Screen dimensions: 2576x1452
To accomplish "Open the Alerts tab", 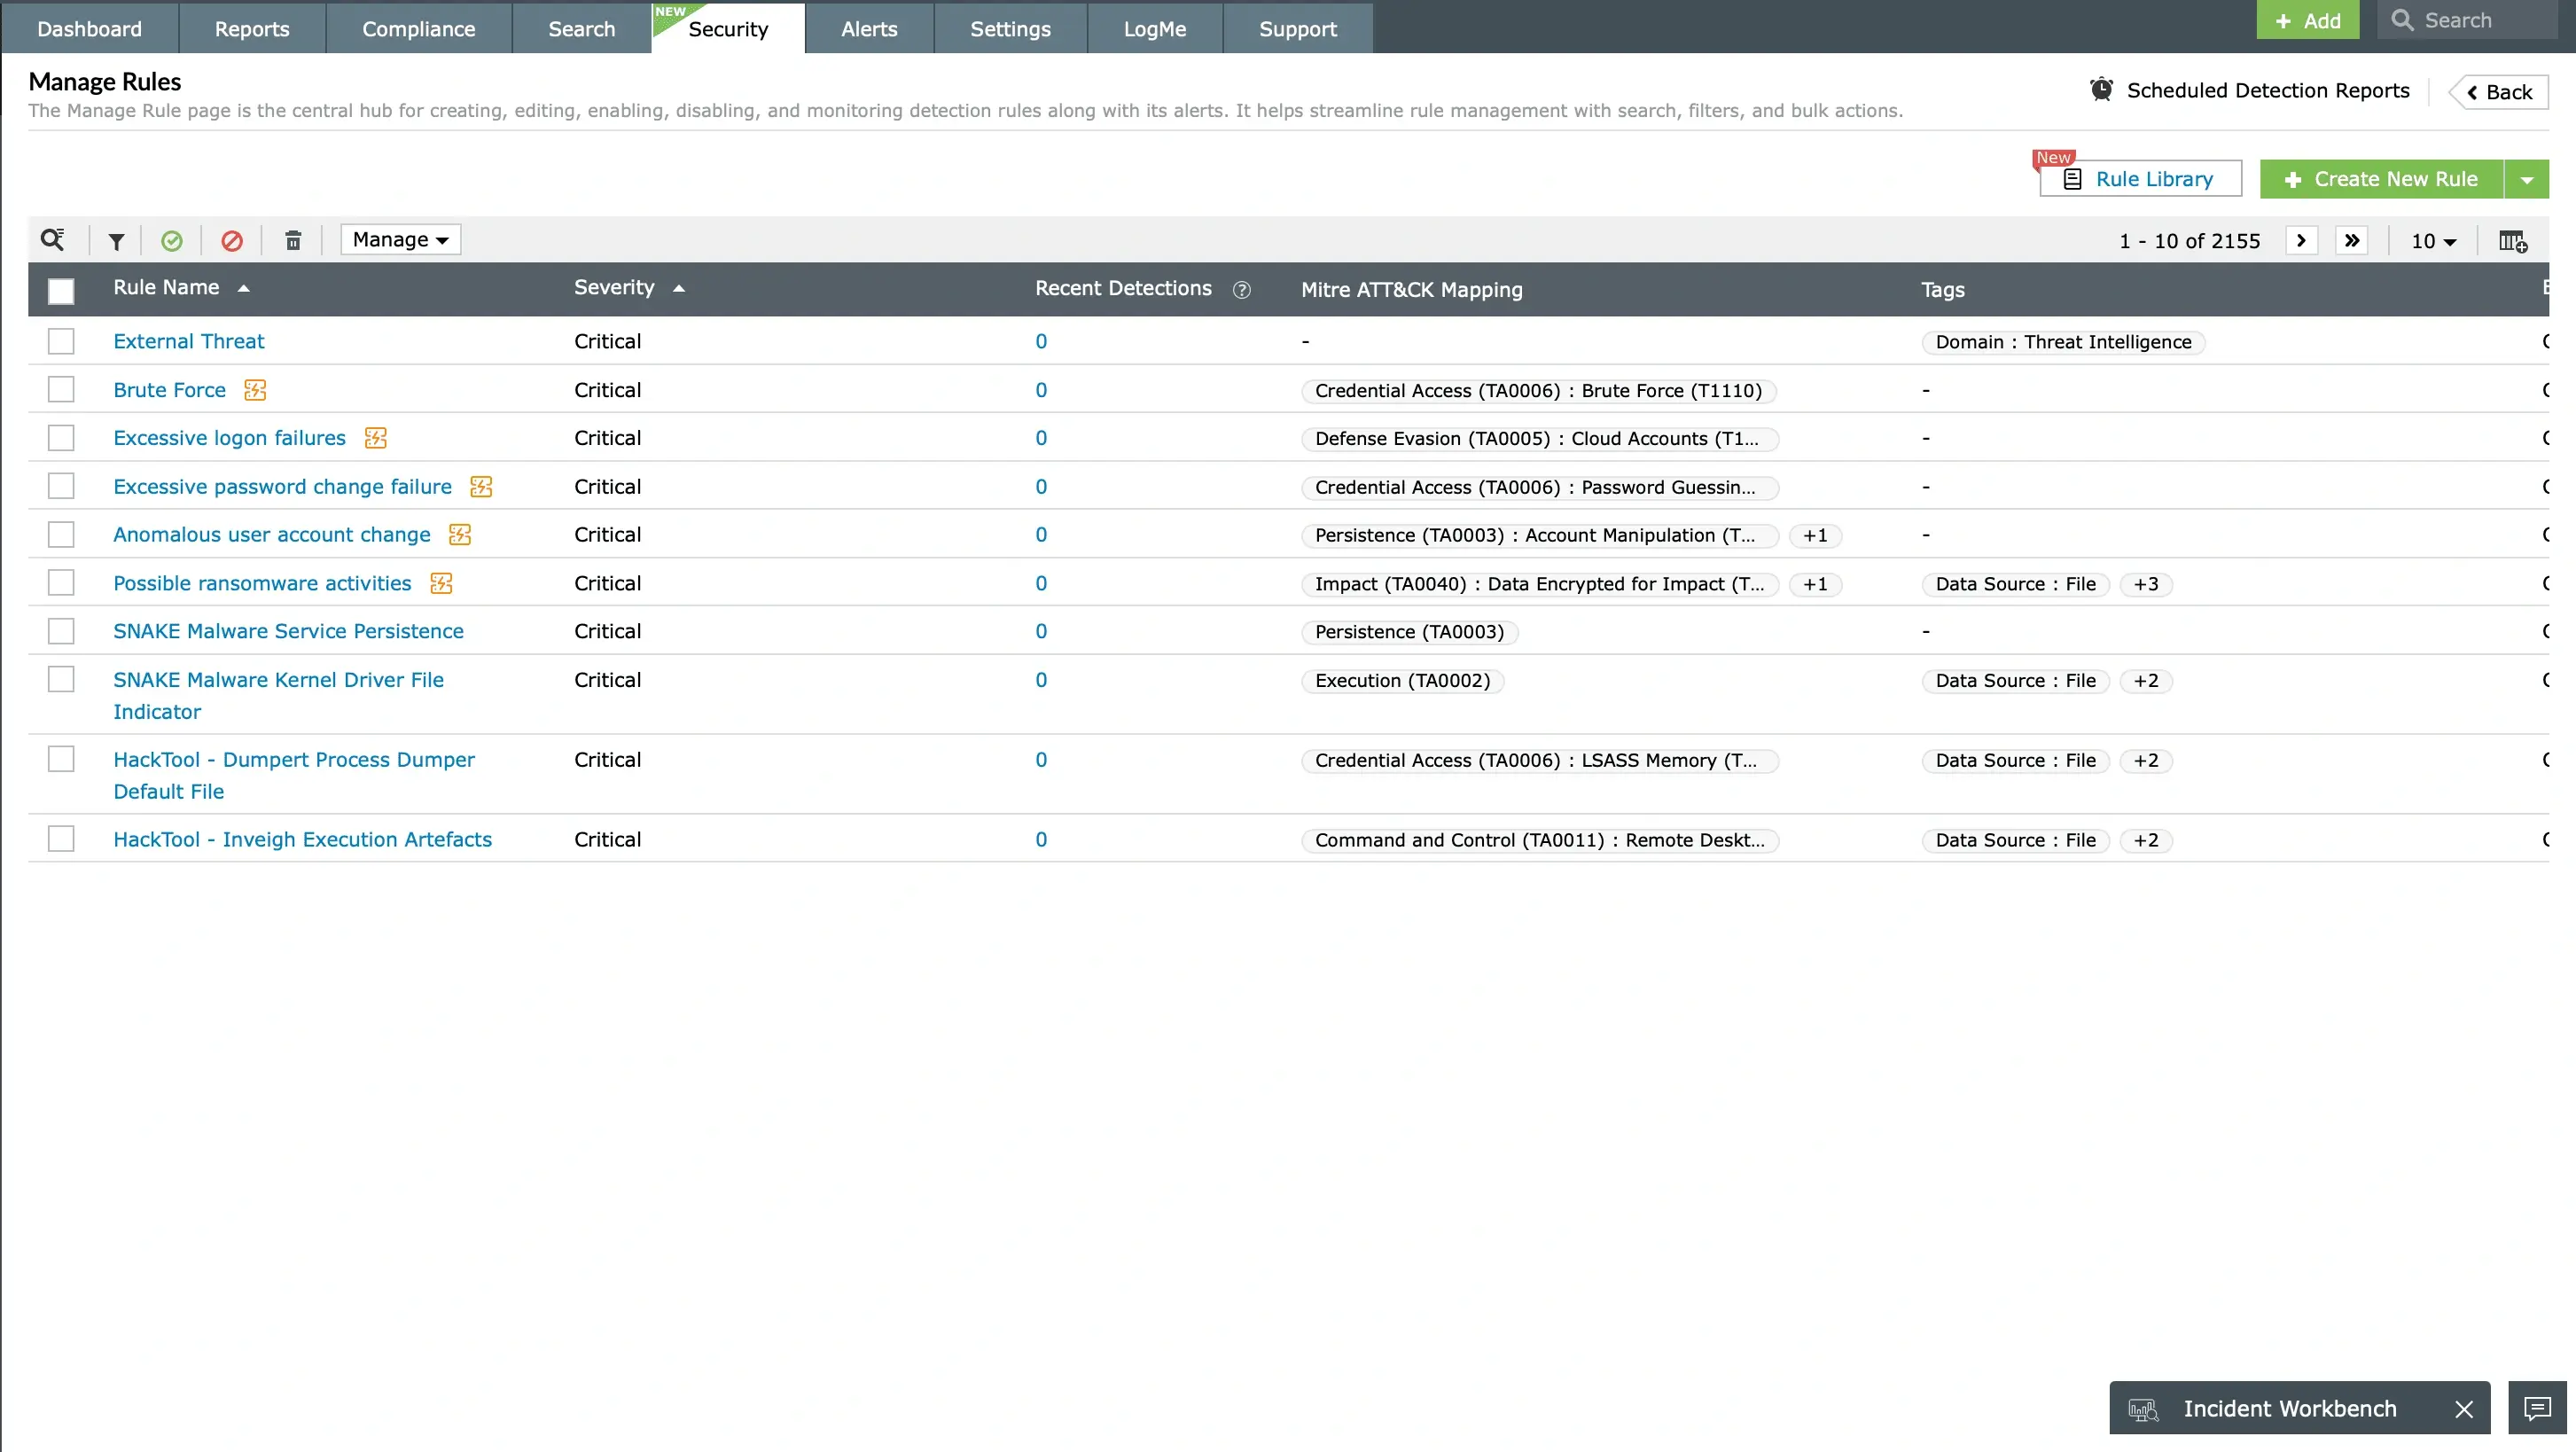I will pyautogui.click(x=869, y=29).
